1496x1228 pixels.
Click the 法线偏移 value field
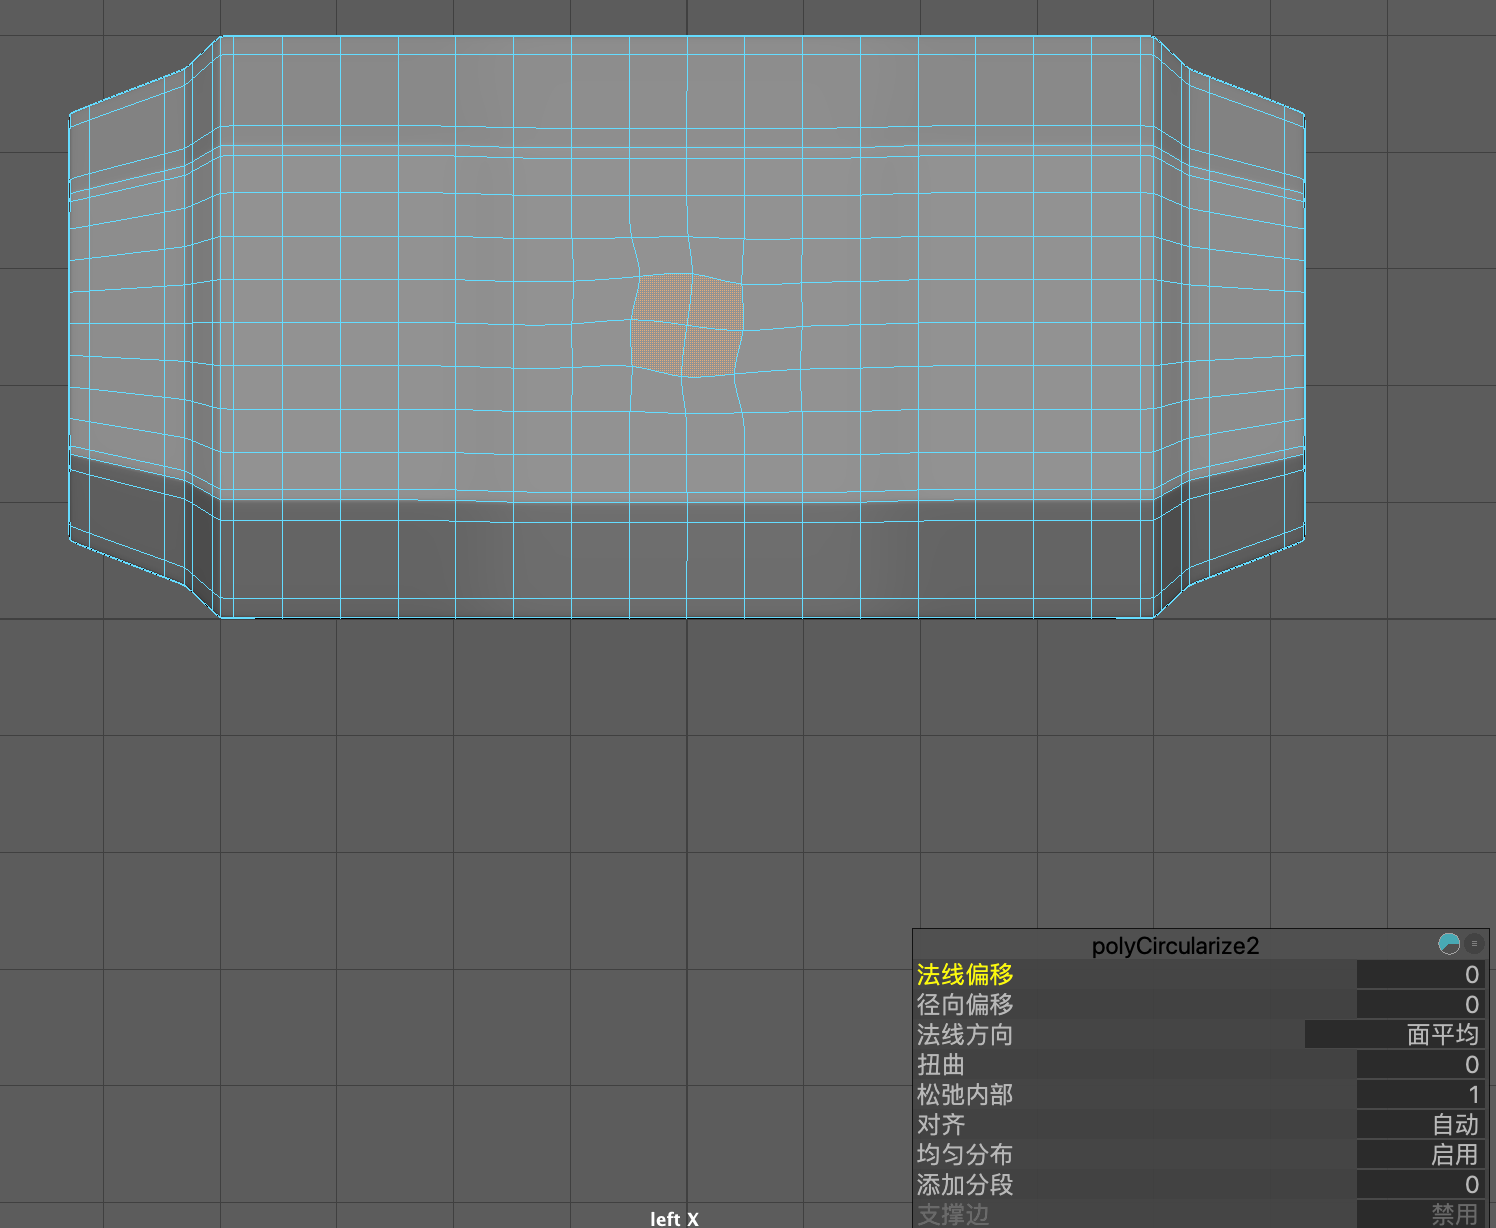tap(1421, 974)
